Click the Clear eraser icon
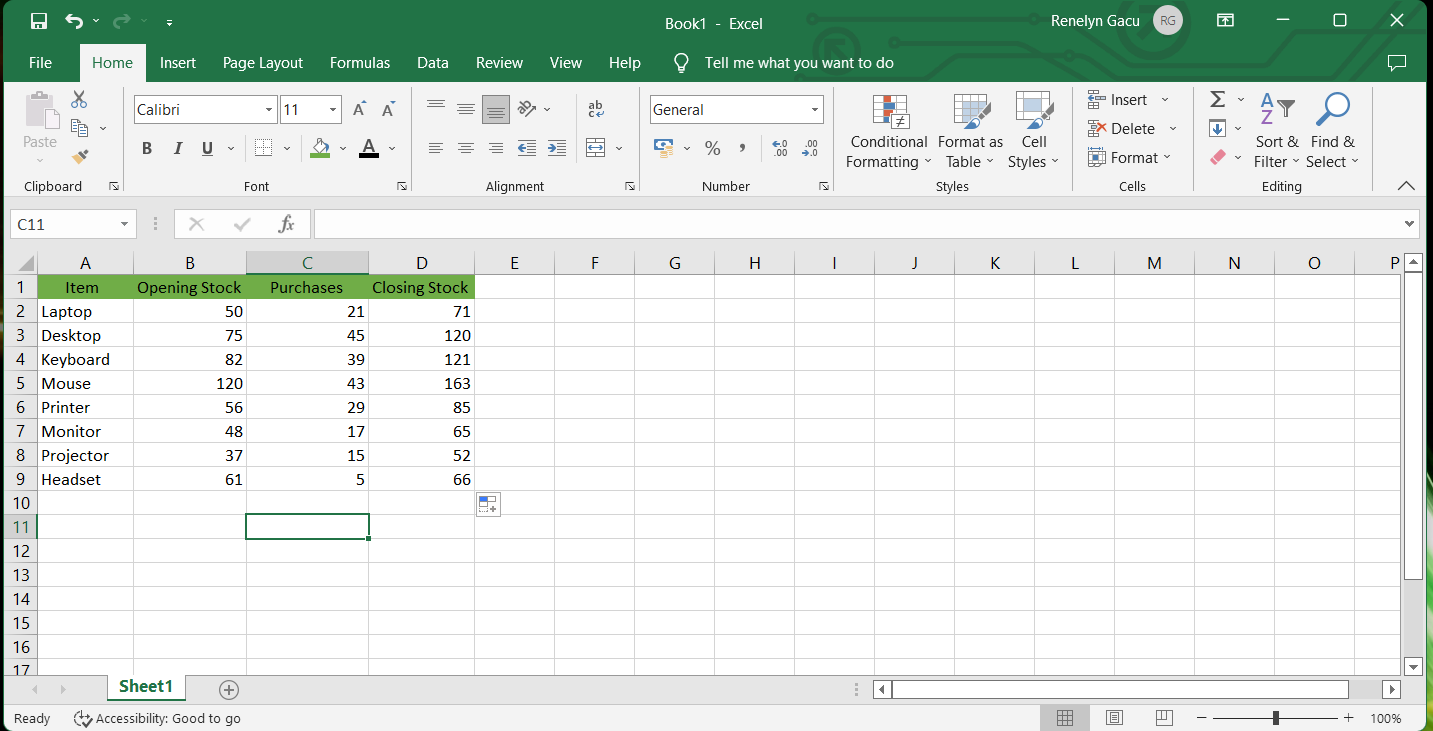Viewport: 1433px width, 731px height. [x=1218, y=157]
